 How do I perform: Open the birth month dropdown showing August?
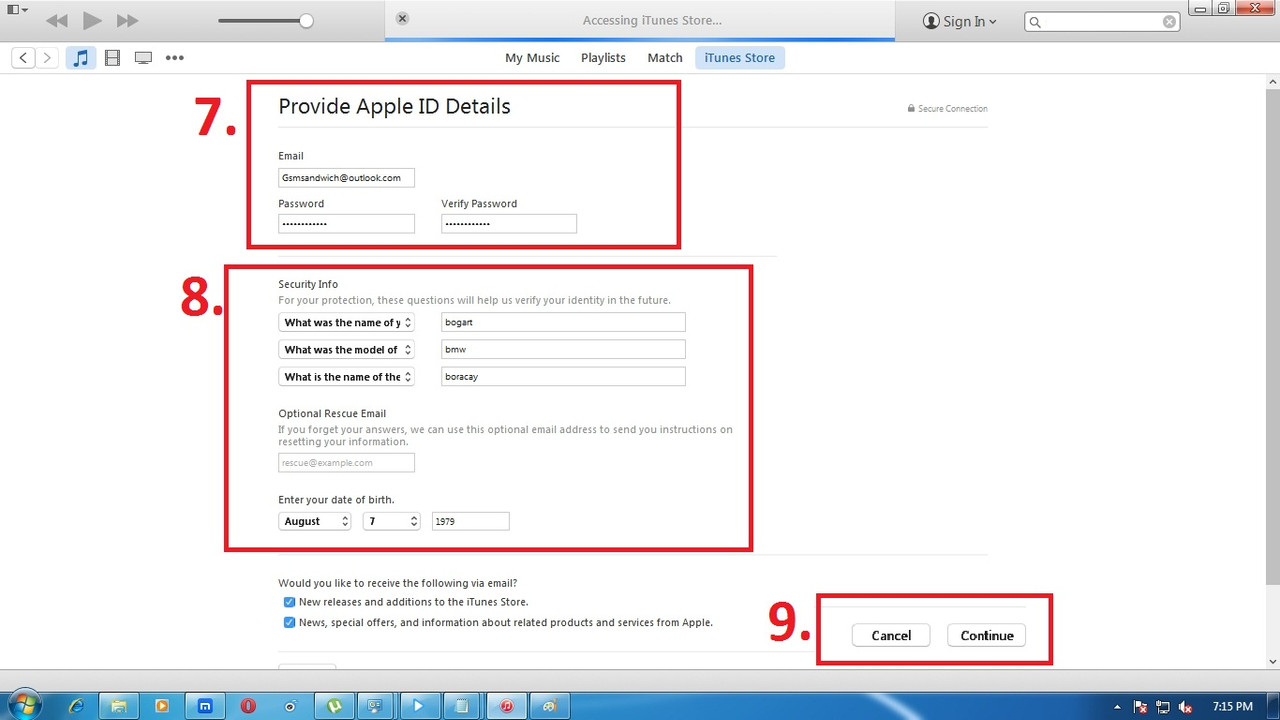(x=315, y=521)
